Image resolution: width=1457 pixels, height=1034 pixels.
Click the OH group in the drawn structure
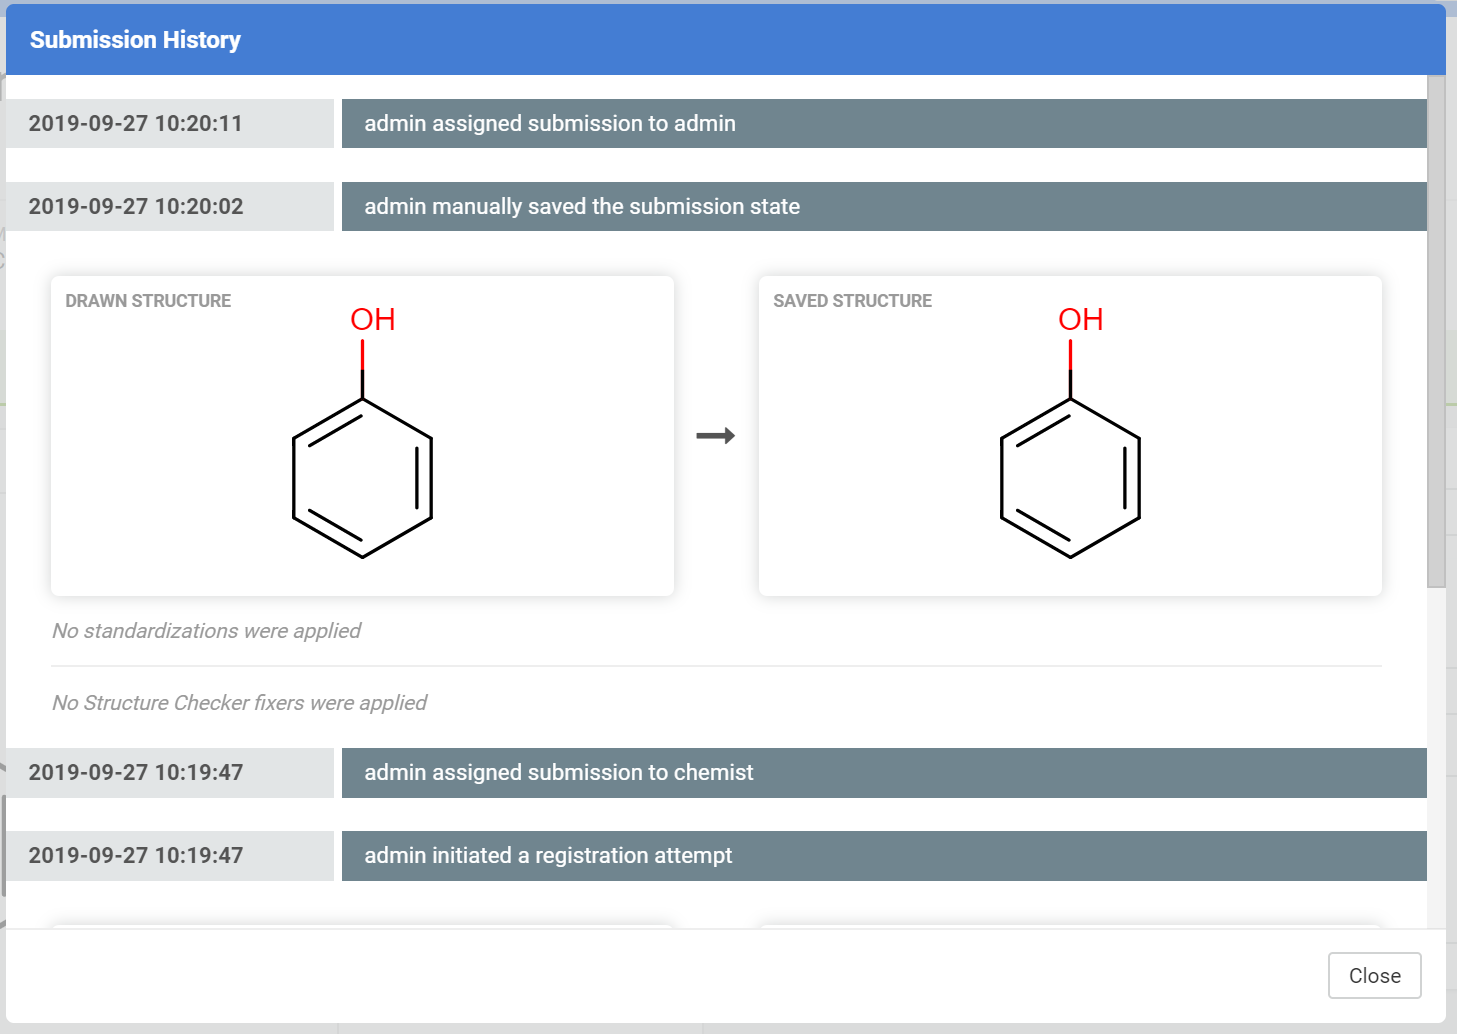(x=372, y=320)
